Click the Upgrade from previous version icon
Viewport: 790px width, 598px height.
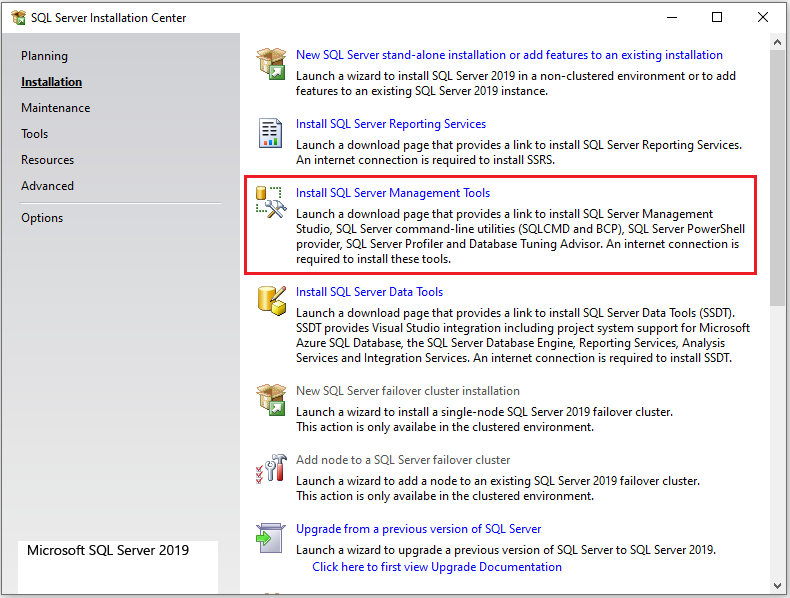(x=271, y=536)
